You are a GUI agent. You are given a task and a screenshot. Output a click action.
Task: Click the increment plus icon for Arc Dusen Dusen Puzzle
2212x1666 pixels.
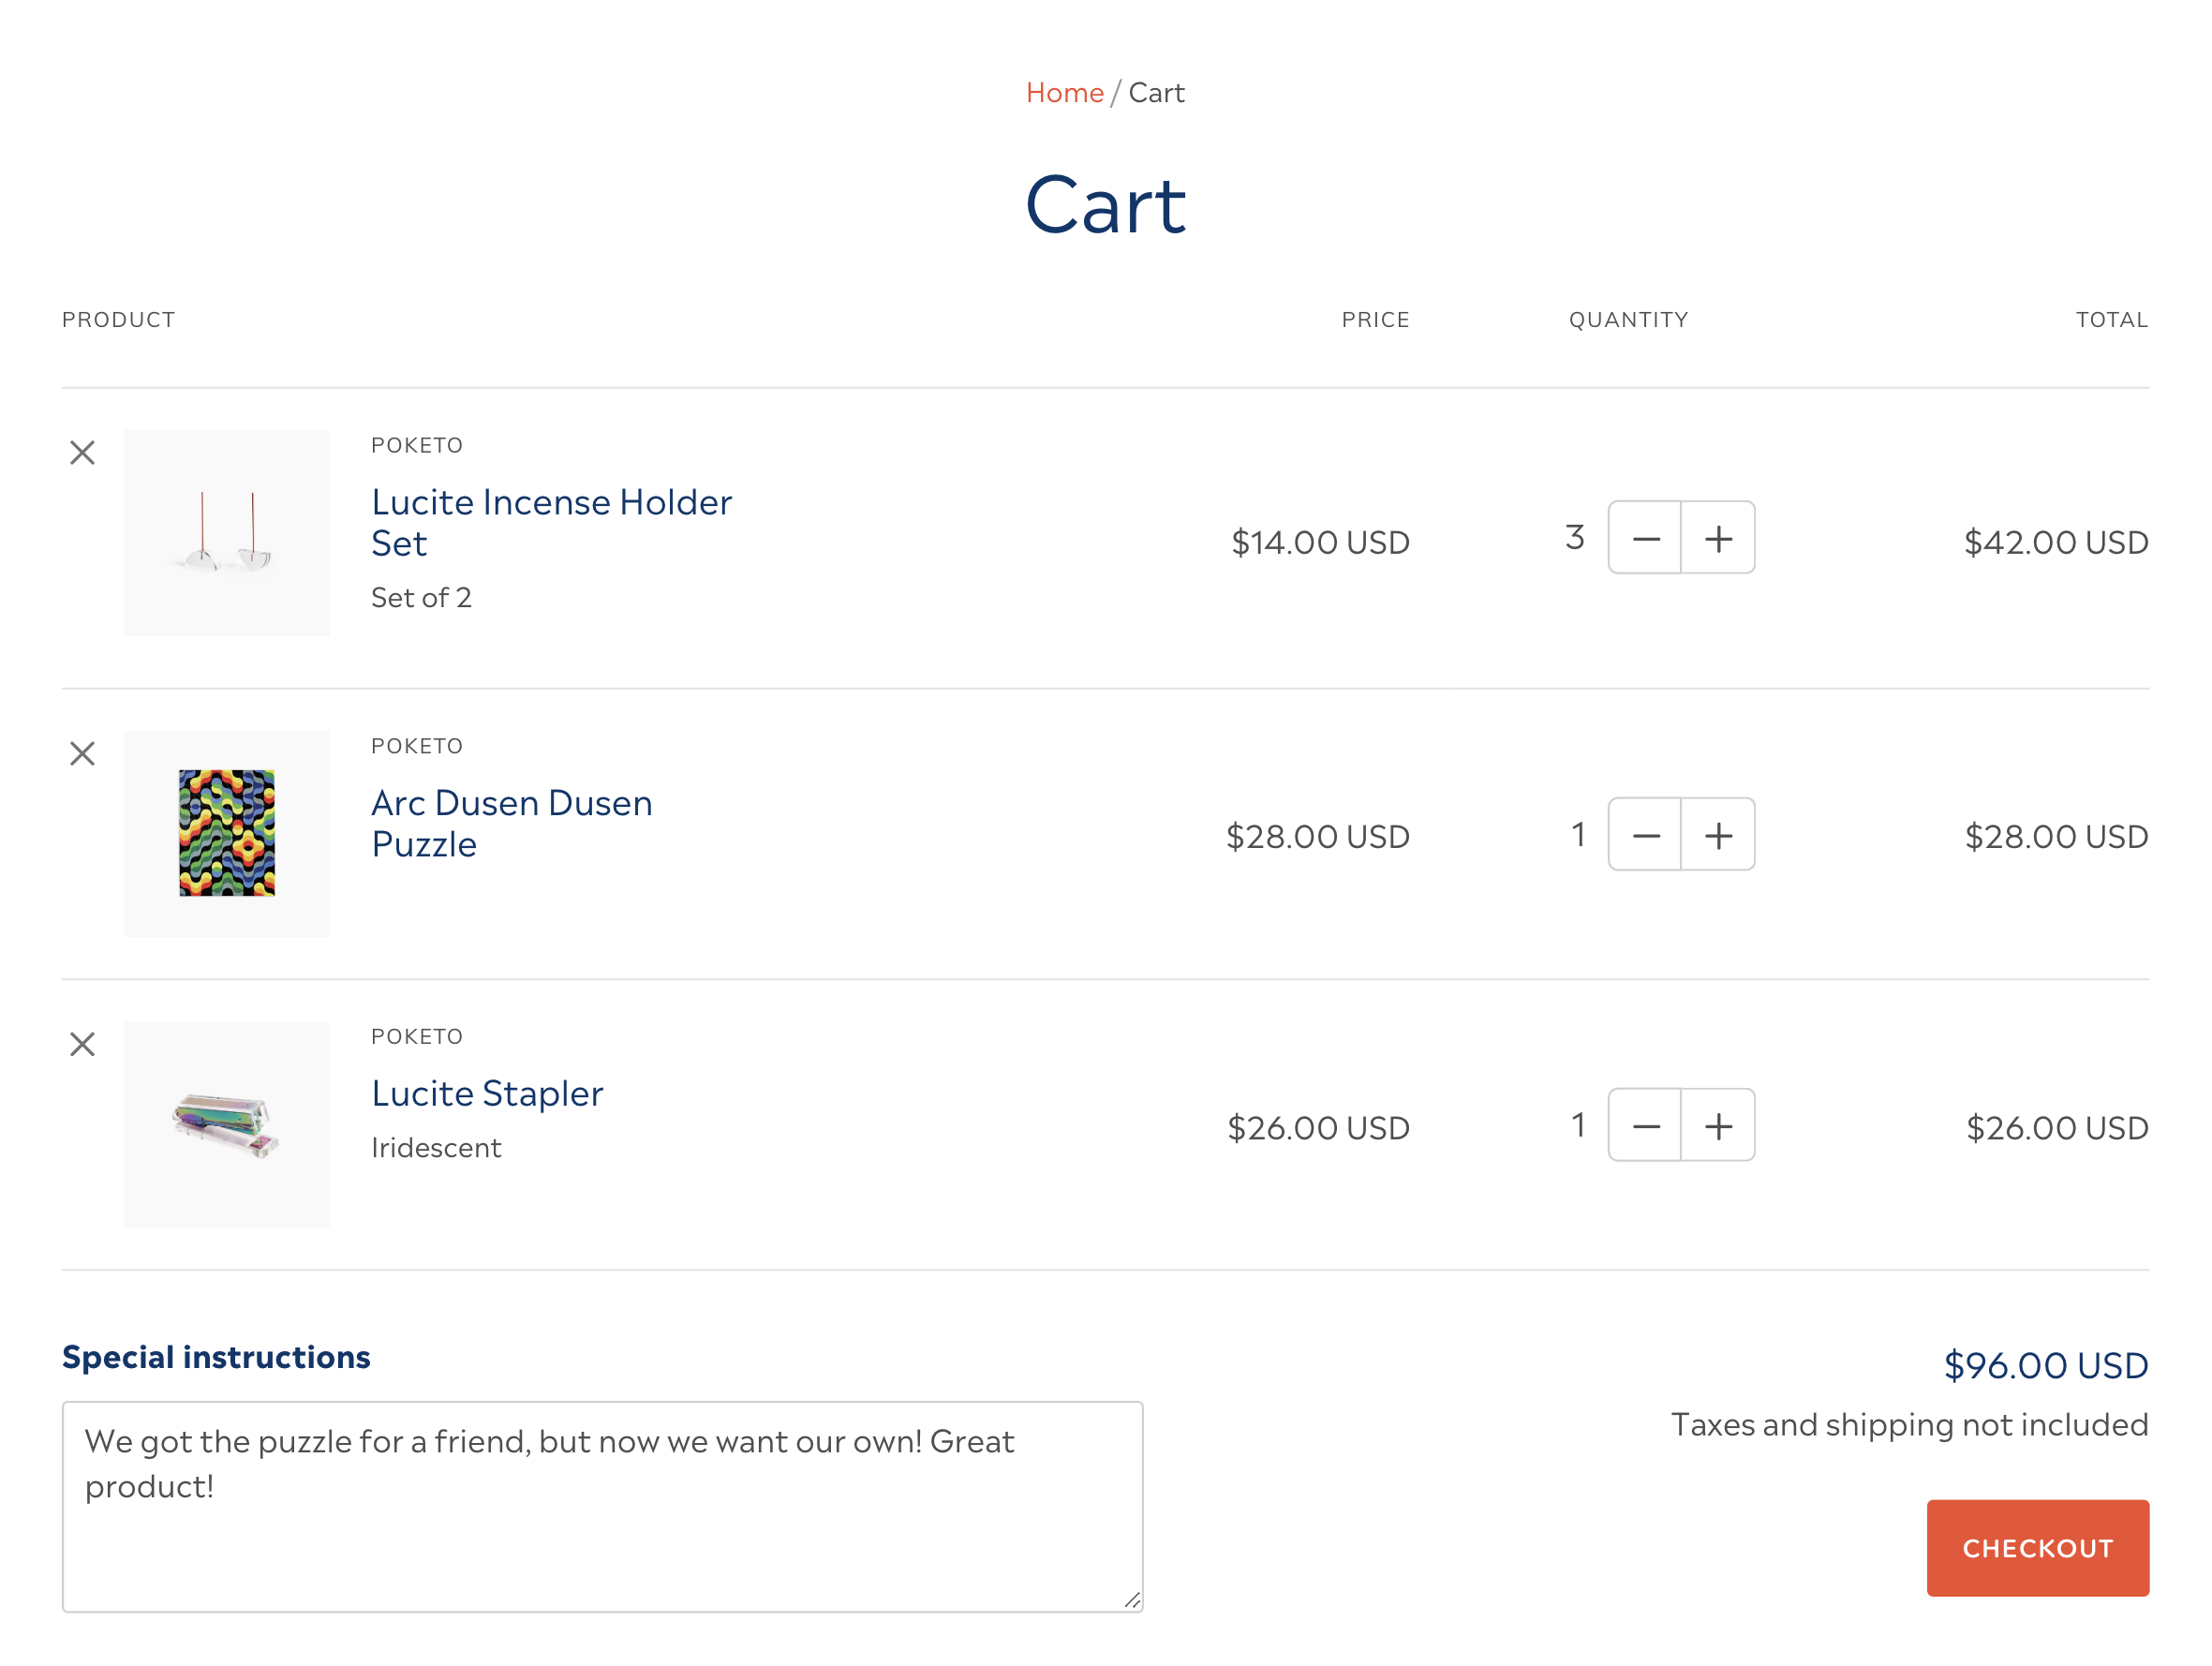(x=1718, y=835)
